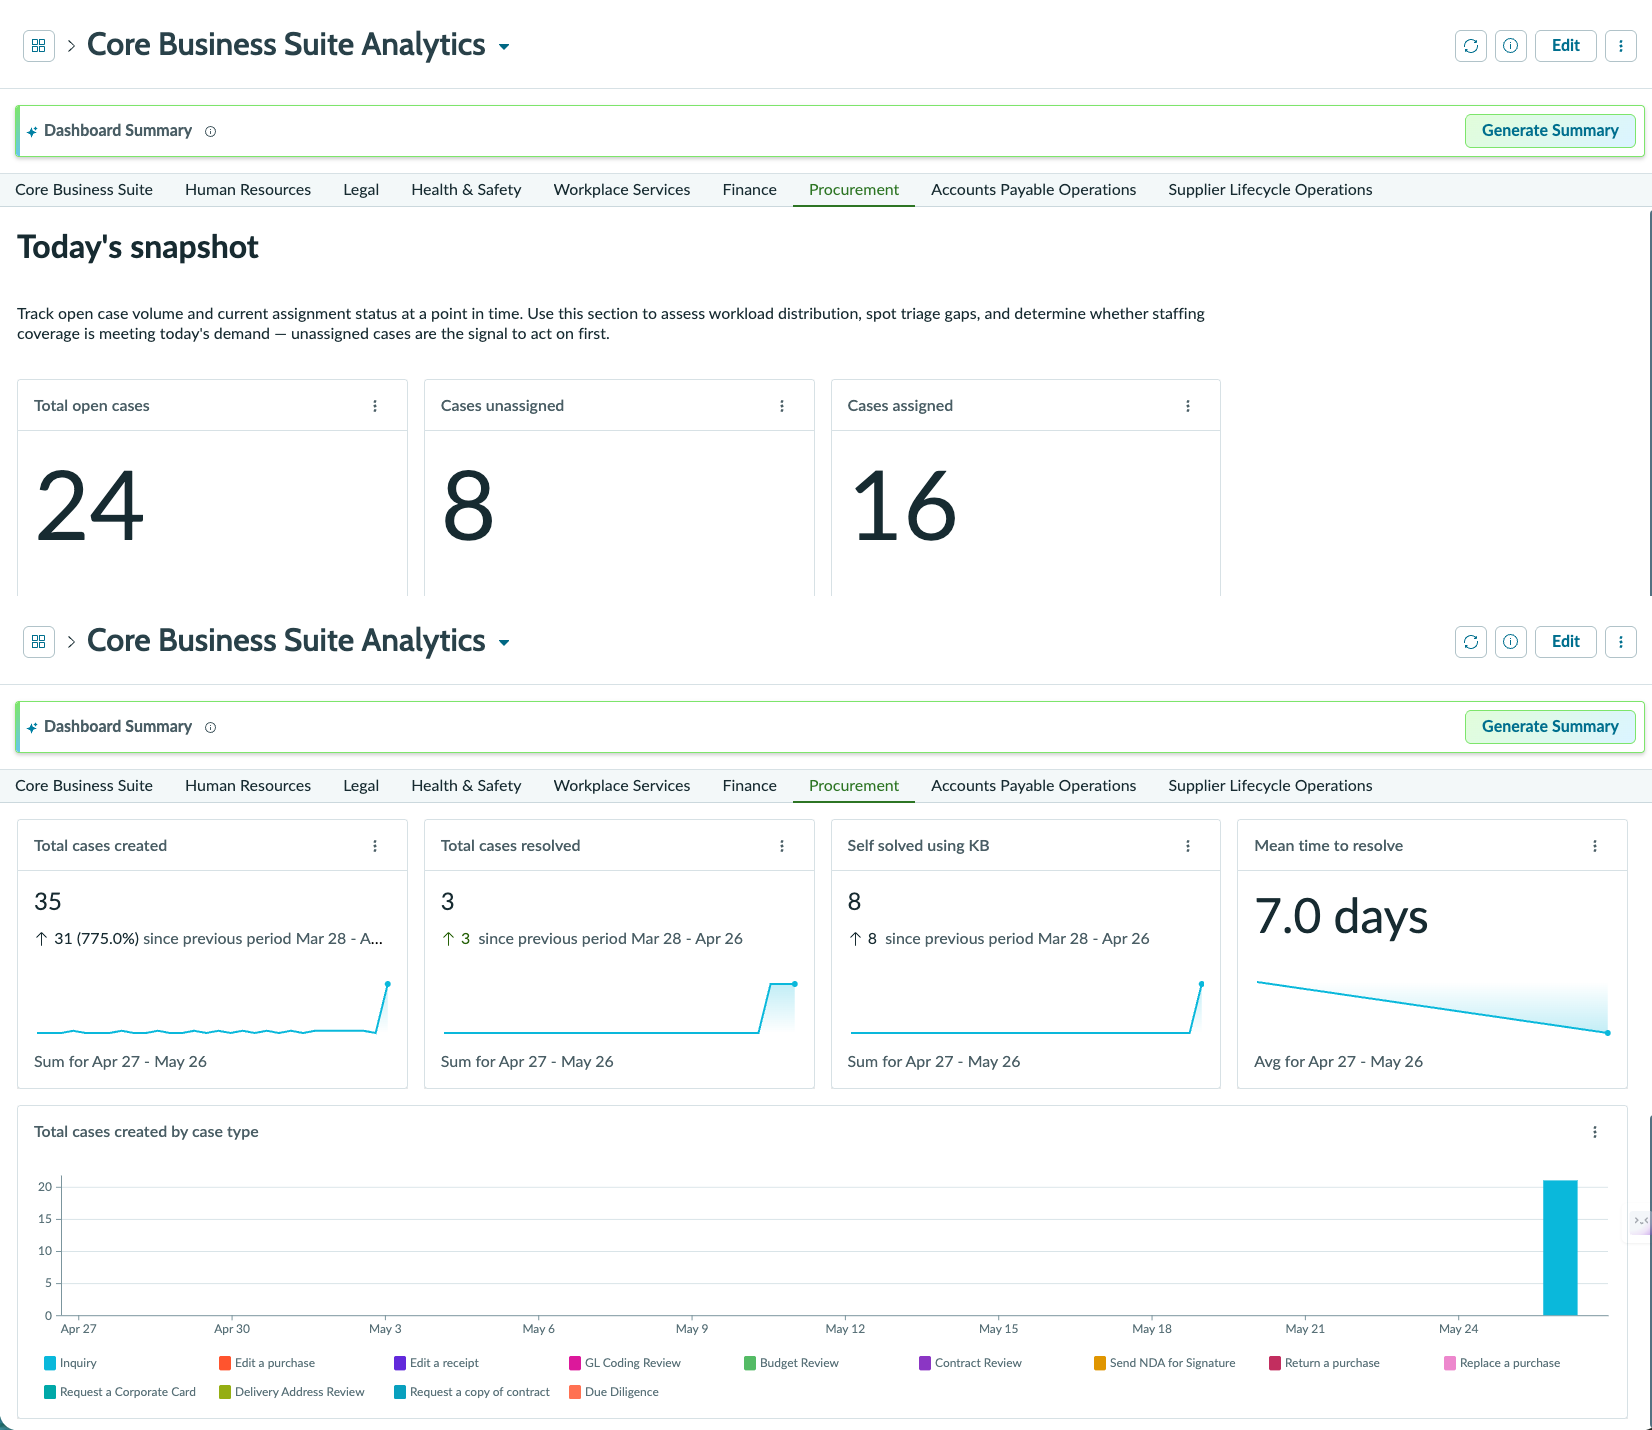Viewport: 1652px width, 1430px height.
Task: Click the breadcrumb chevron in the lower header
Action: [71, 642]
